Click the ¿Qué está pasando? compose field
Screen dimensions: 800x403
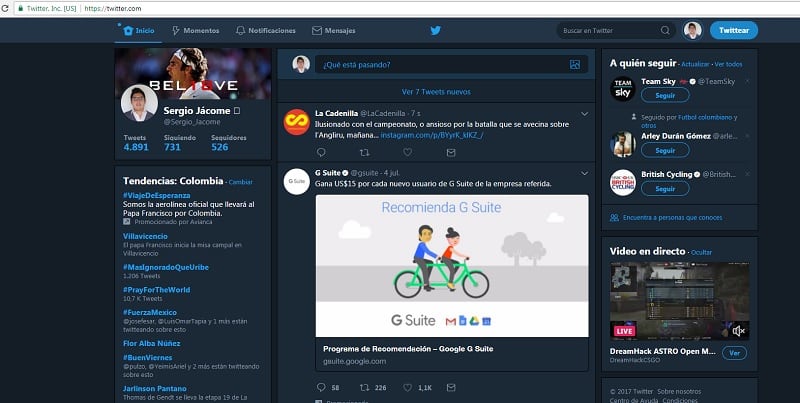click(451, 65)
